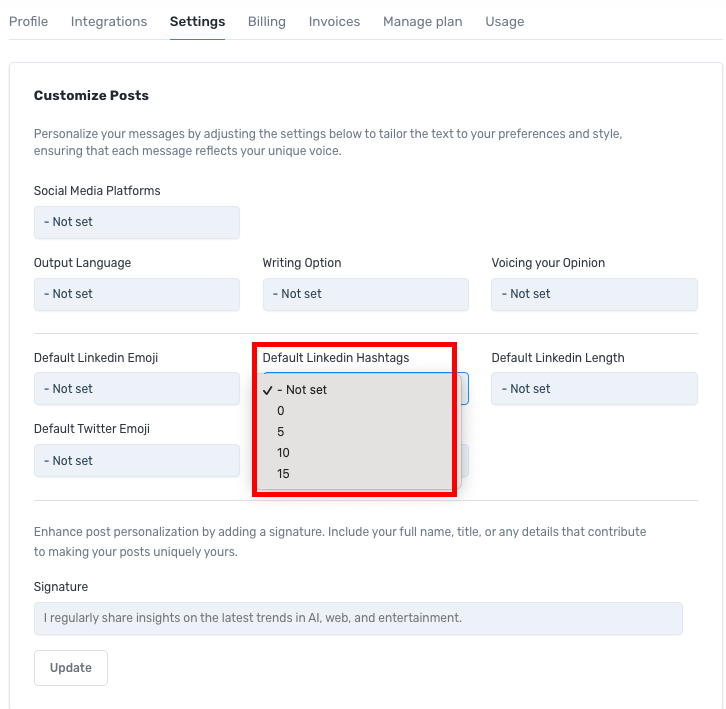Click into the Signature text field
This screenshot has width=726, height=709.
point(358,618)
